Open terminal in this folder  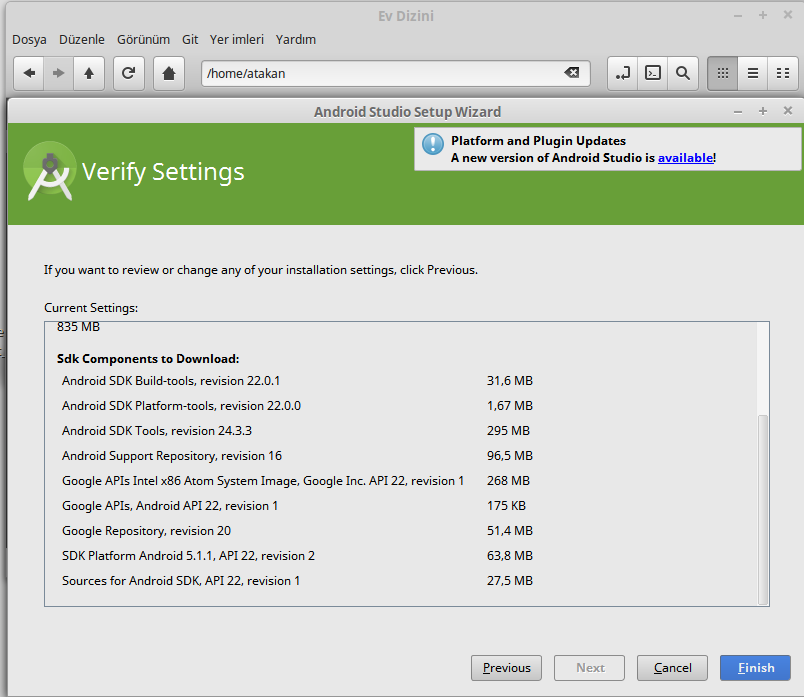(653, 73)
